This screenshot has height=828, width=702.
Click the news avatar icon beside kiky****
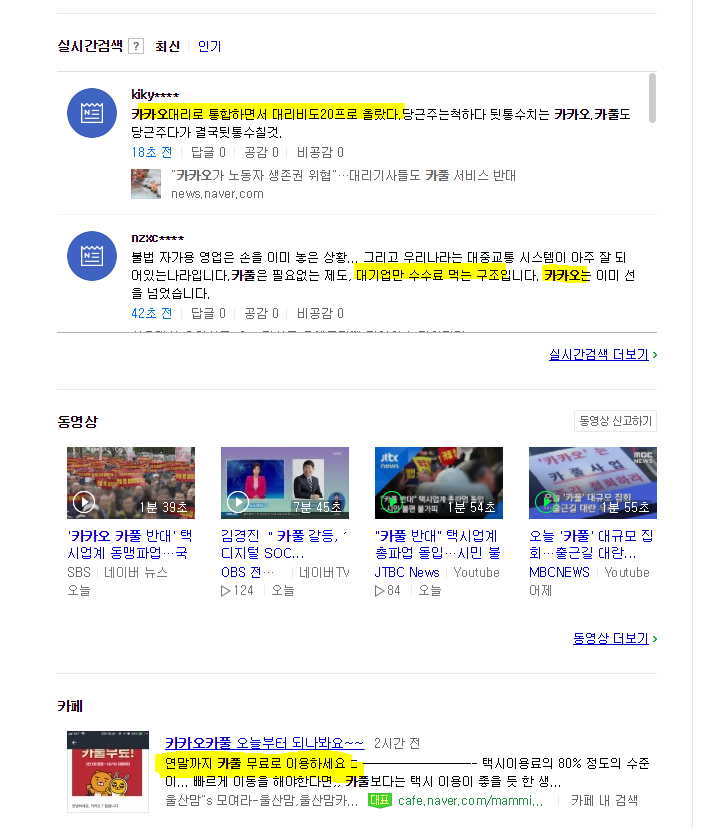(x=92, y=113)
